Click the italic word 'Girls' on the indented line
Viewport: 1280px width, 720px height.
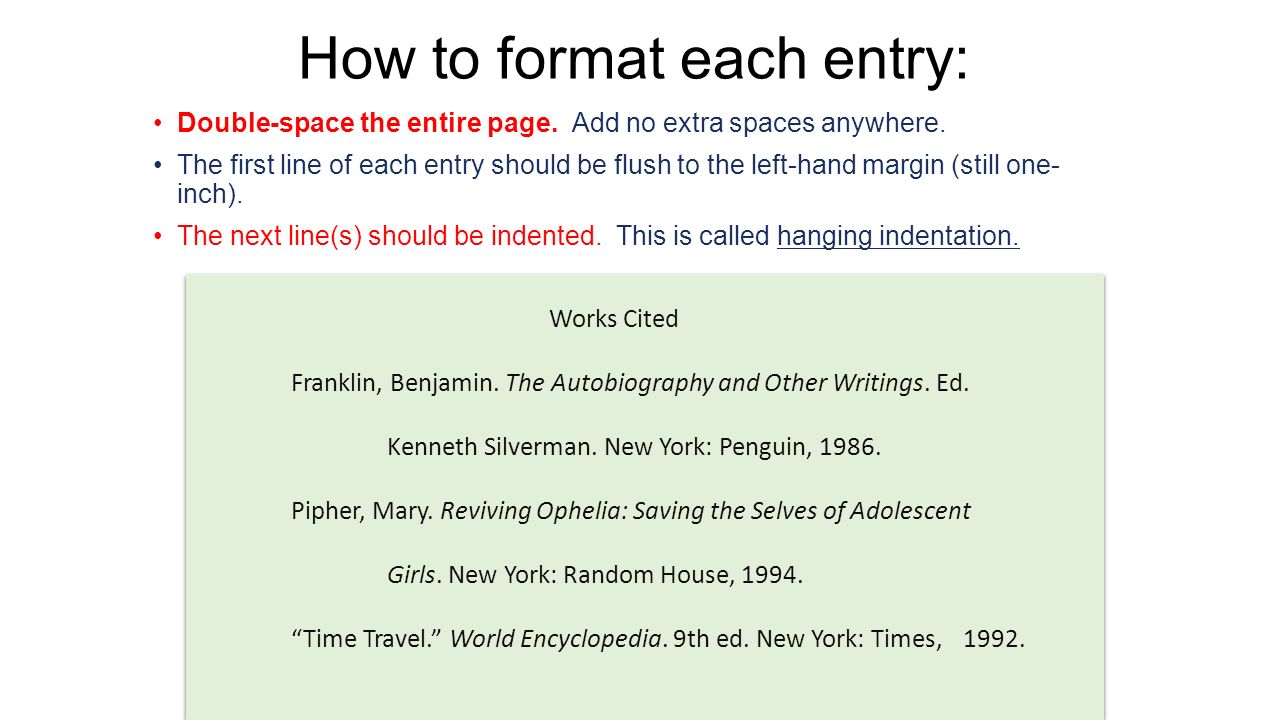coord(411,575)
